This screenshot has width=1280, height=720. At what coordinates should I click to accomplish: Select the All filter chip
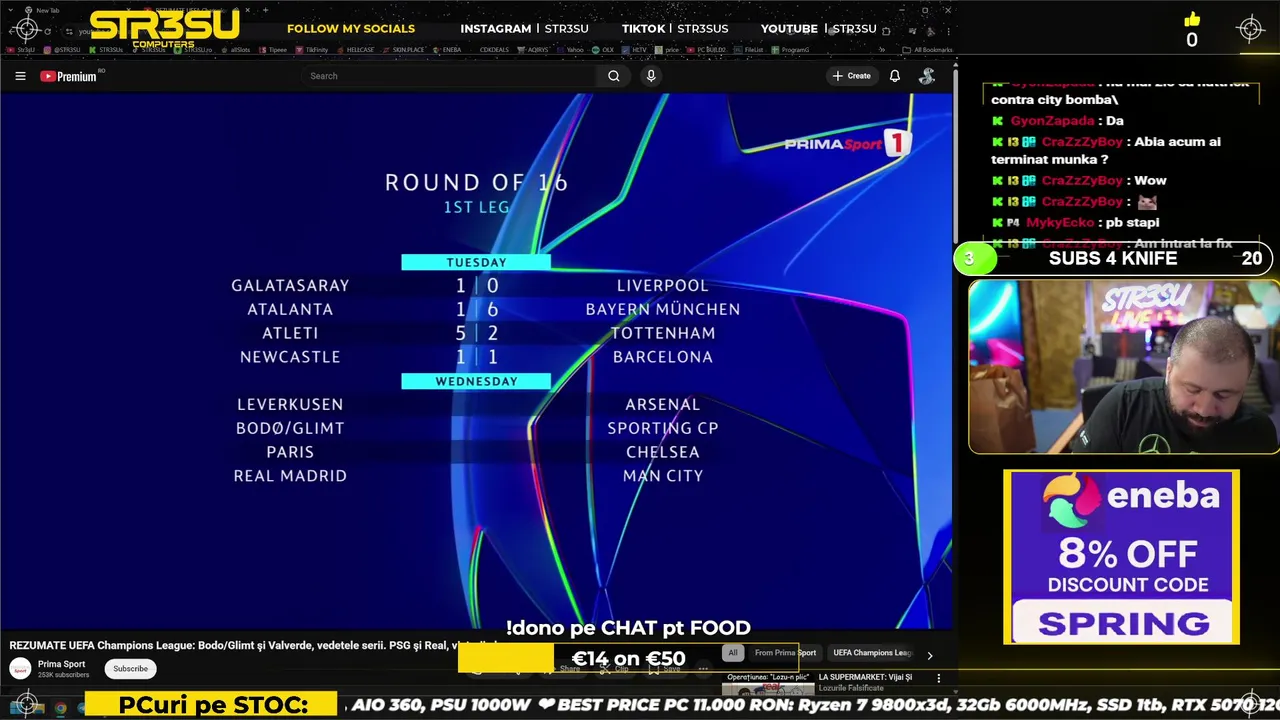click(x=733, y=653)
